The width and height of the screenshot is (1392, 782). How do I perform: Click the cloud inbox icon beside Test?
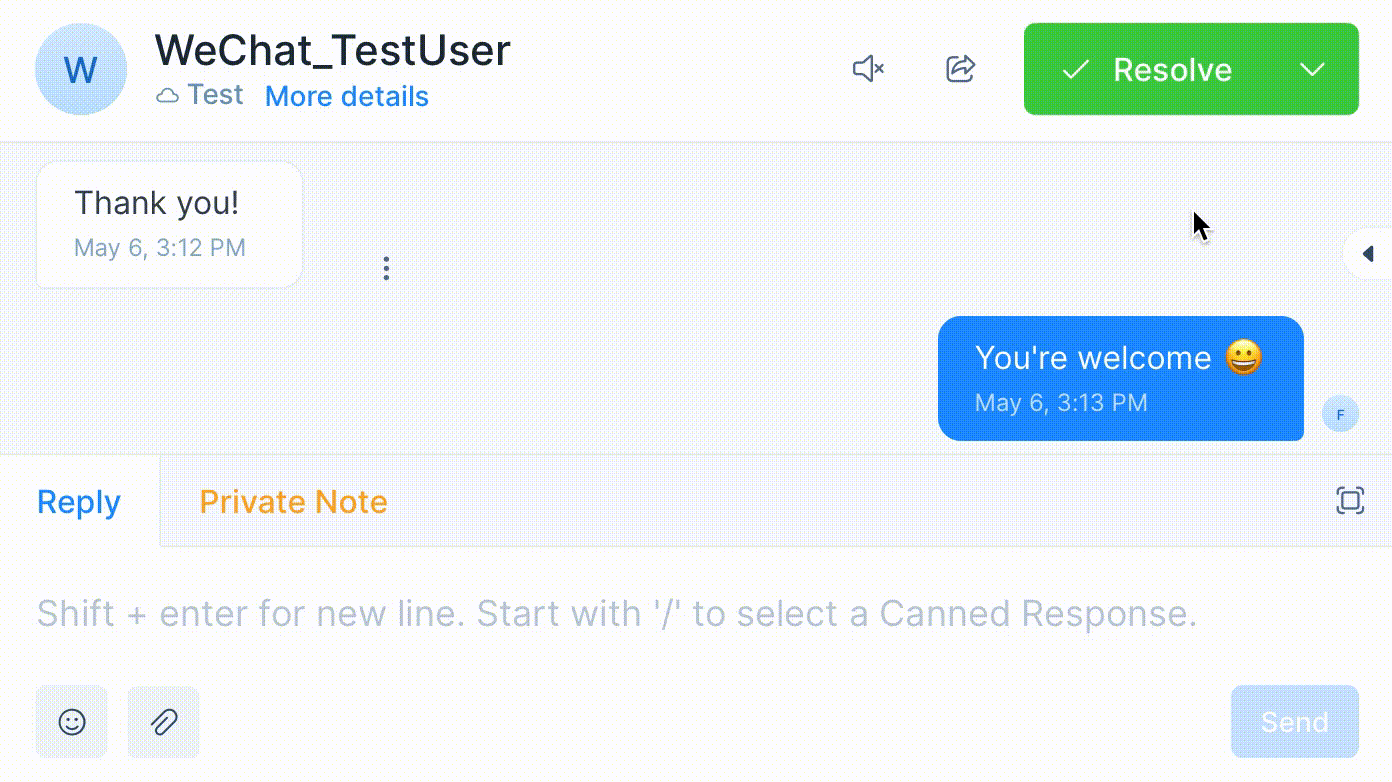coord(168,96)
